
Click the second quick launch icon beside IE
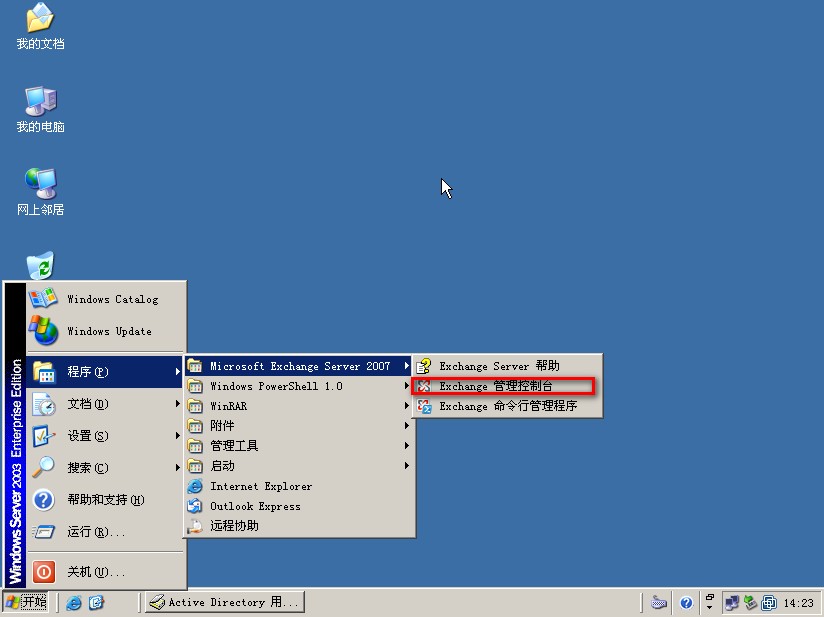coord(96,602)
